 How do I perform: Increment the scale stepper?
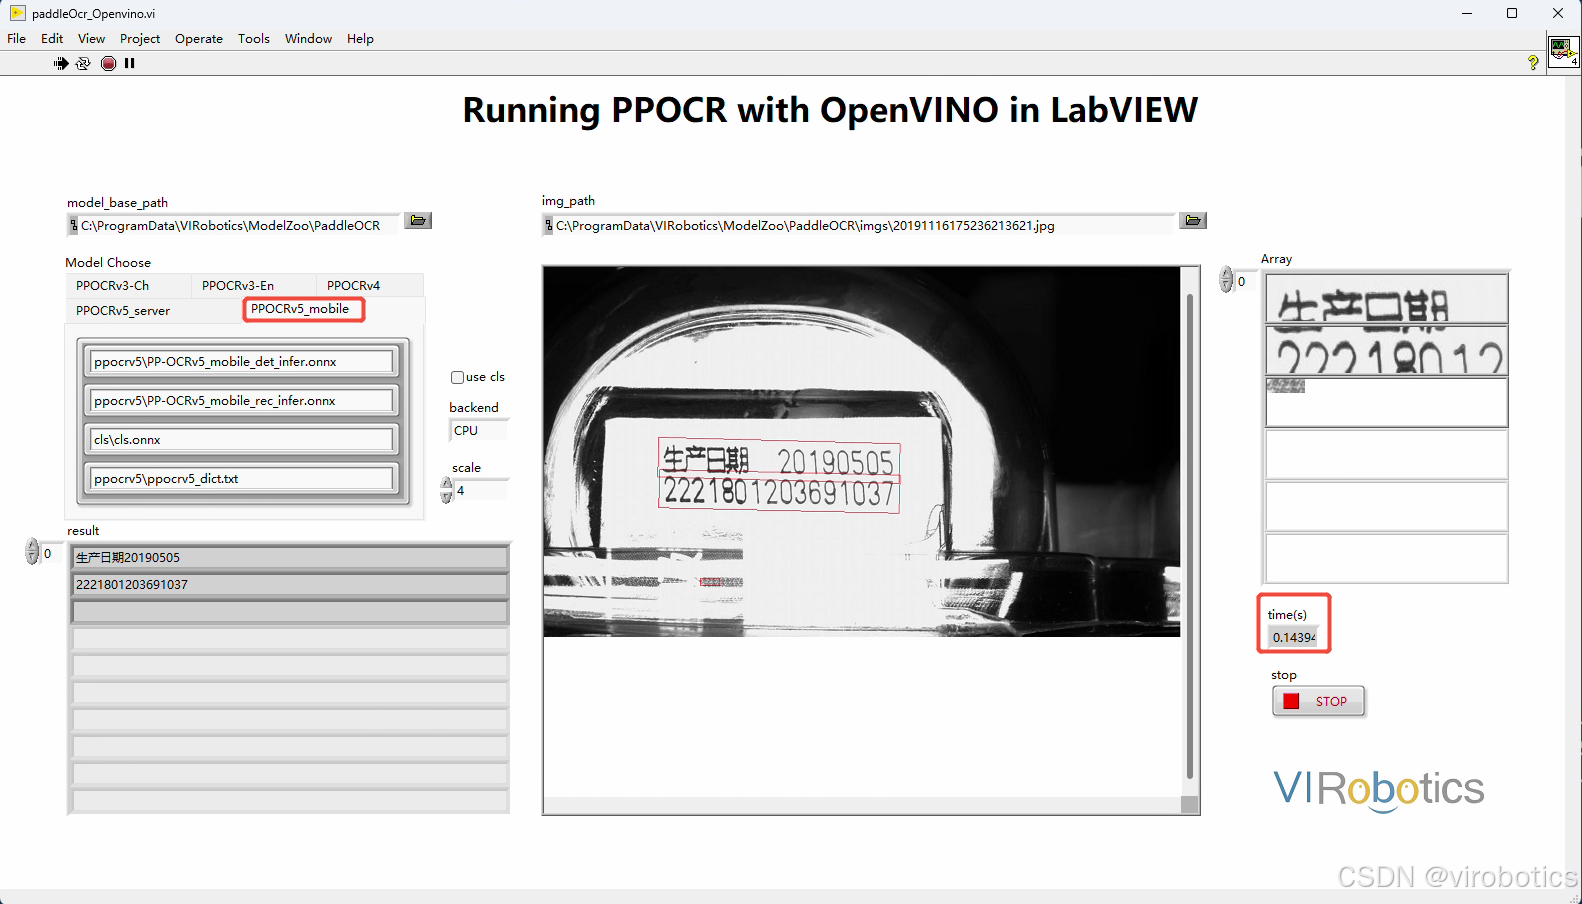(446, 484)
